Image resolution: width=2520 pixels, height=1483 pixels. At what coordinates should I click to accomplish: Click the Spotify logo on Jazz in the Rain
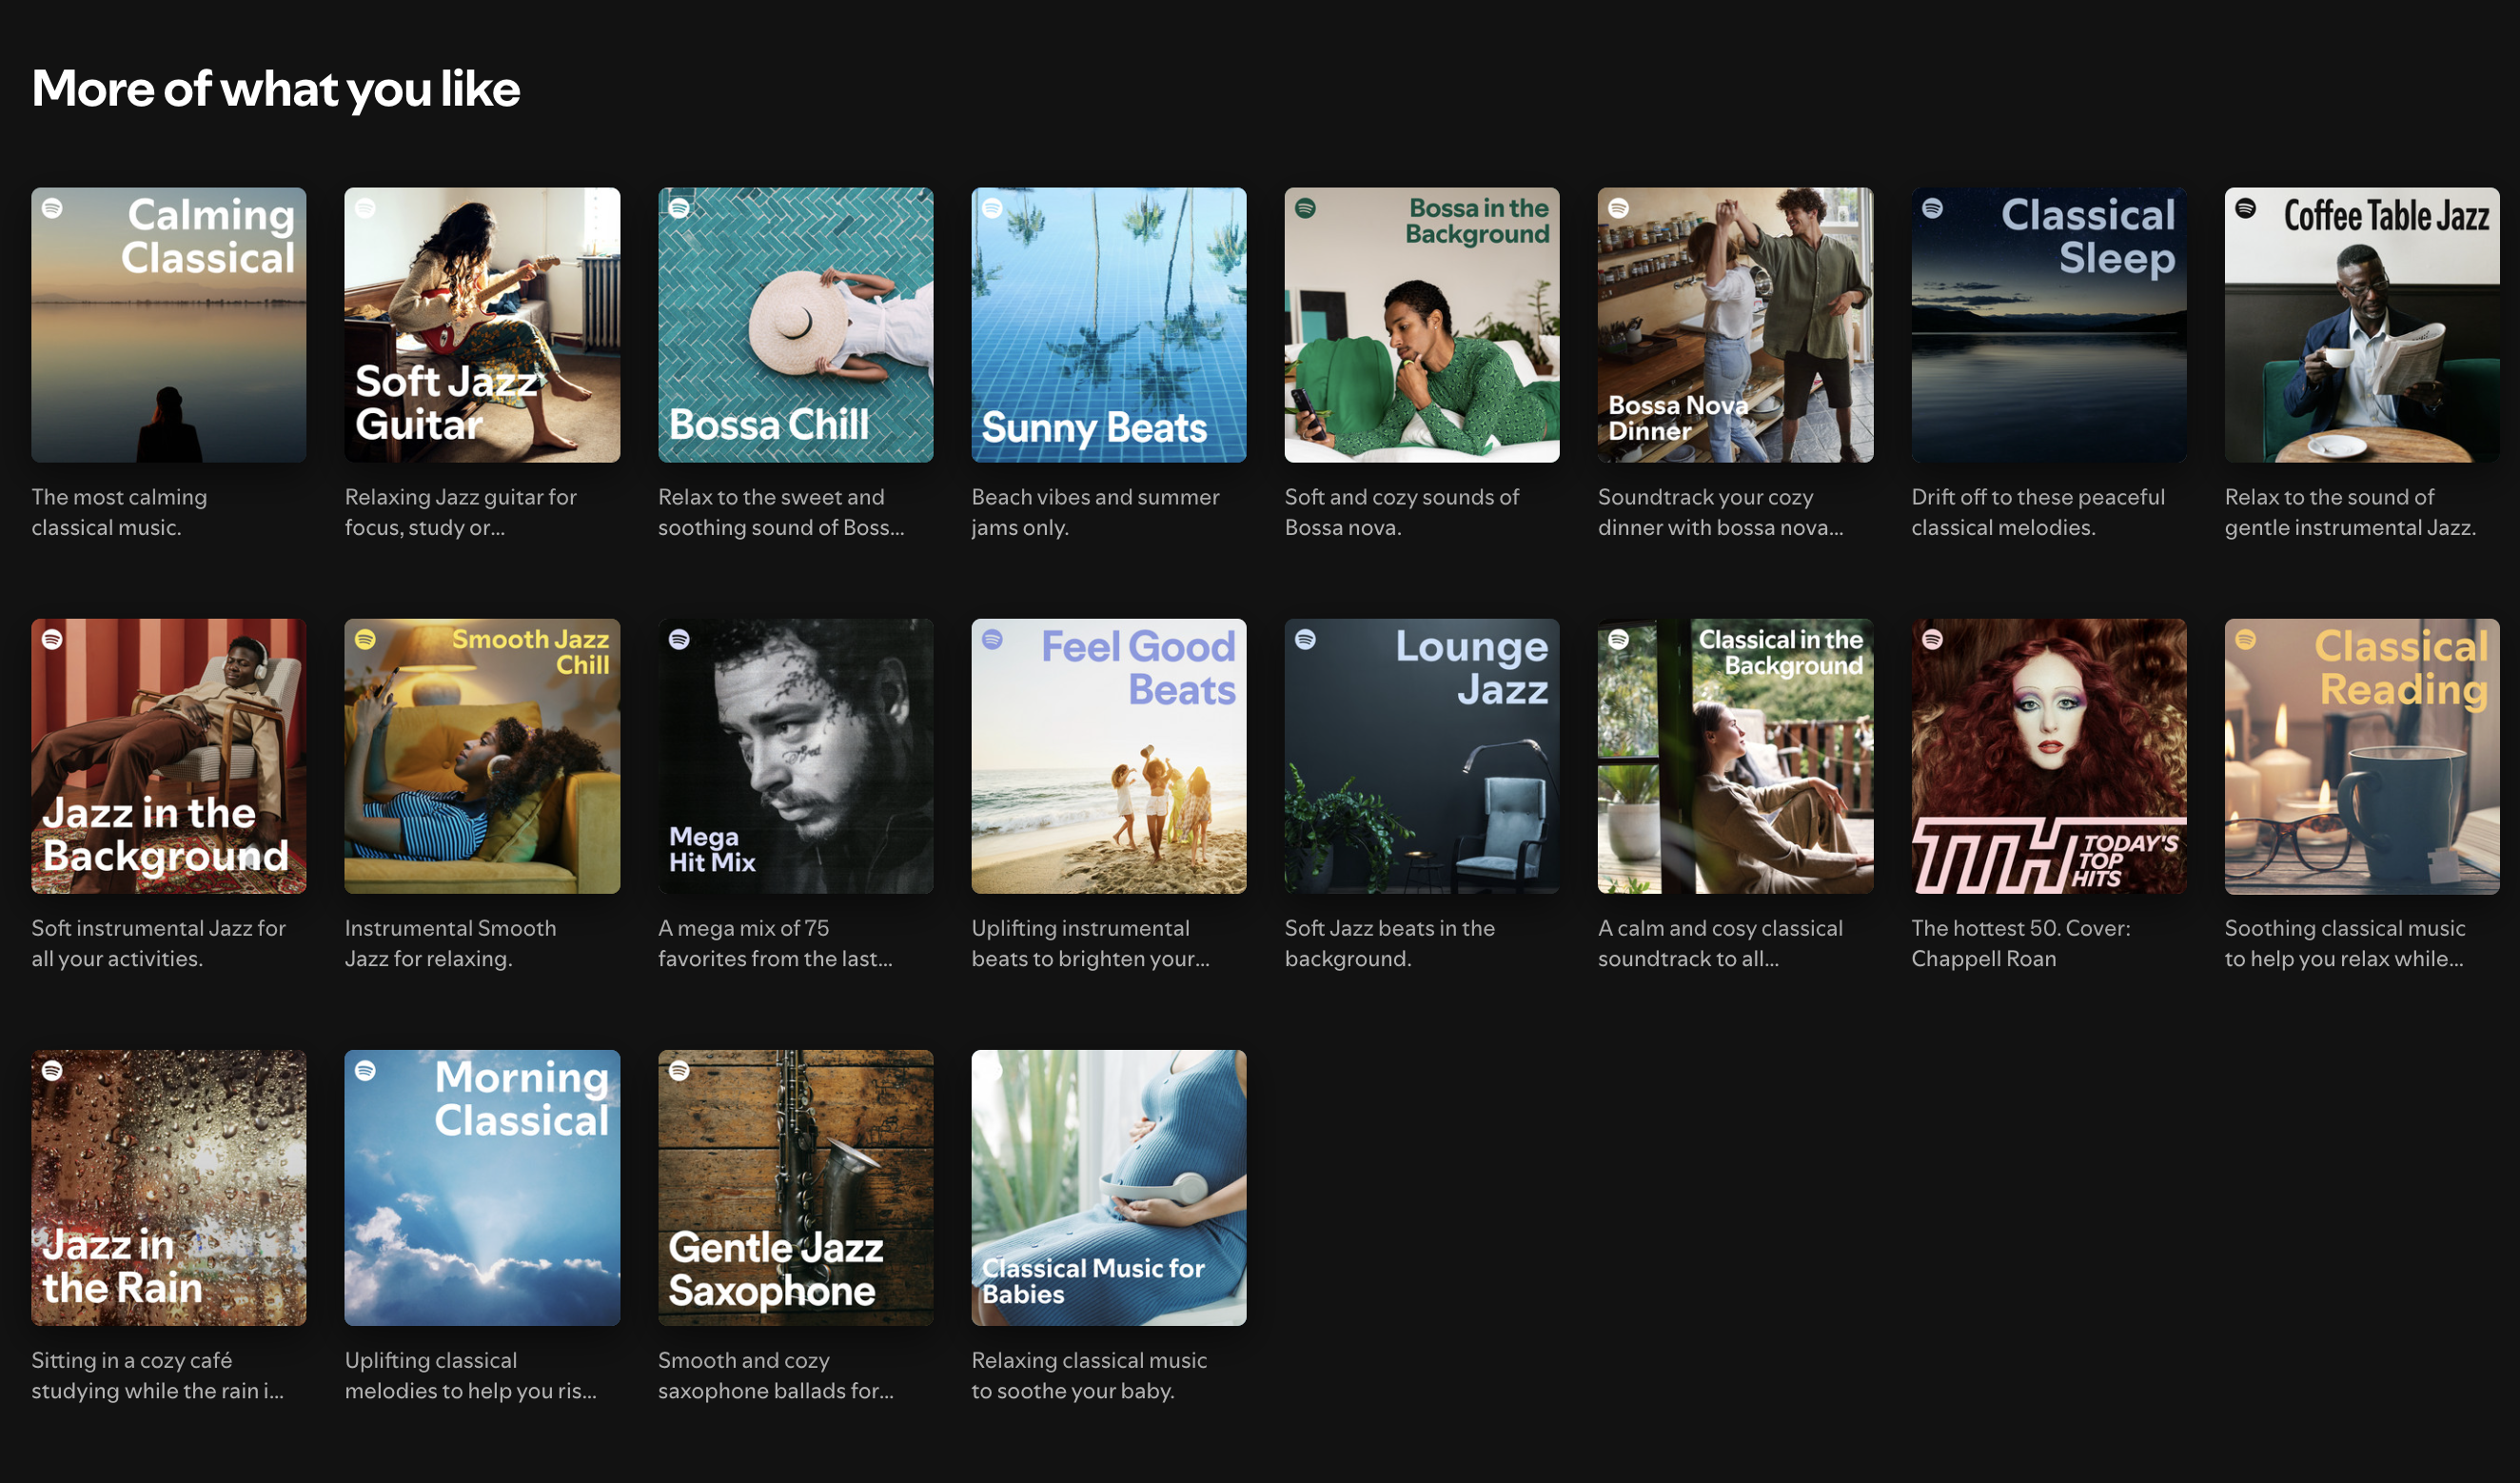(x=52, y=1071)
